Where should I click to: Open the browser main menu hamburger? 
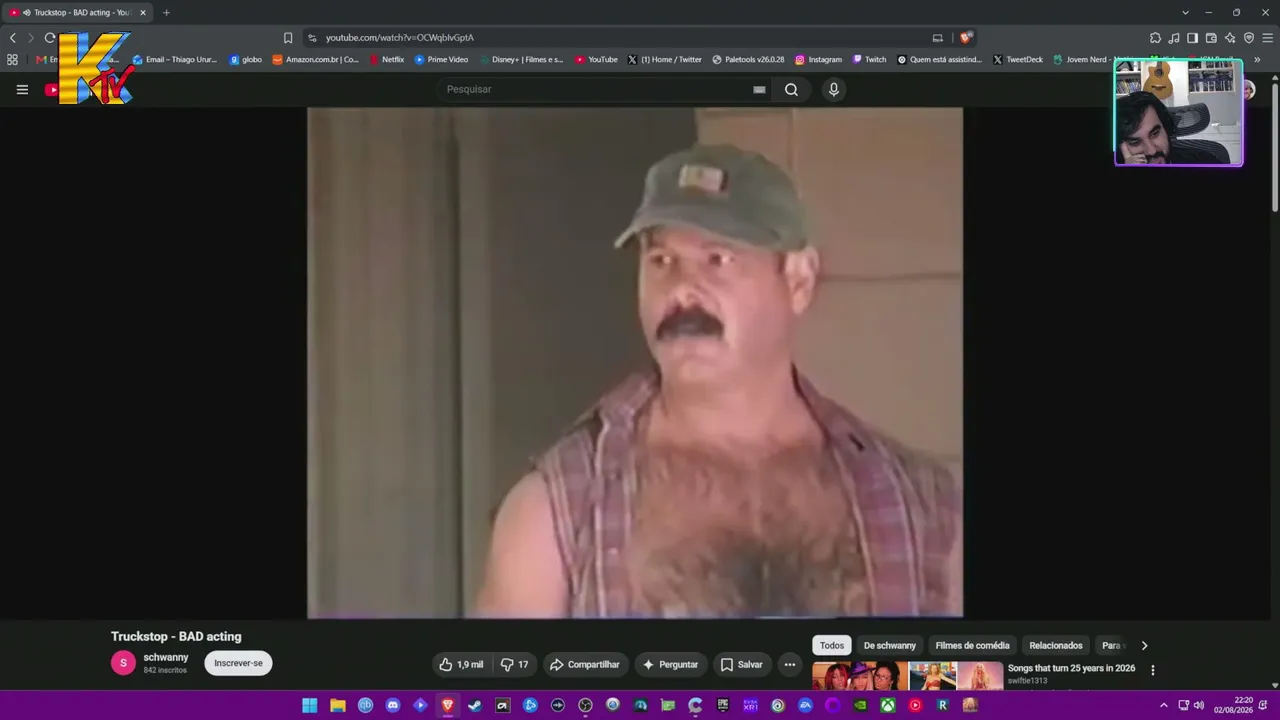tap(1268, 38)
